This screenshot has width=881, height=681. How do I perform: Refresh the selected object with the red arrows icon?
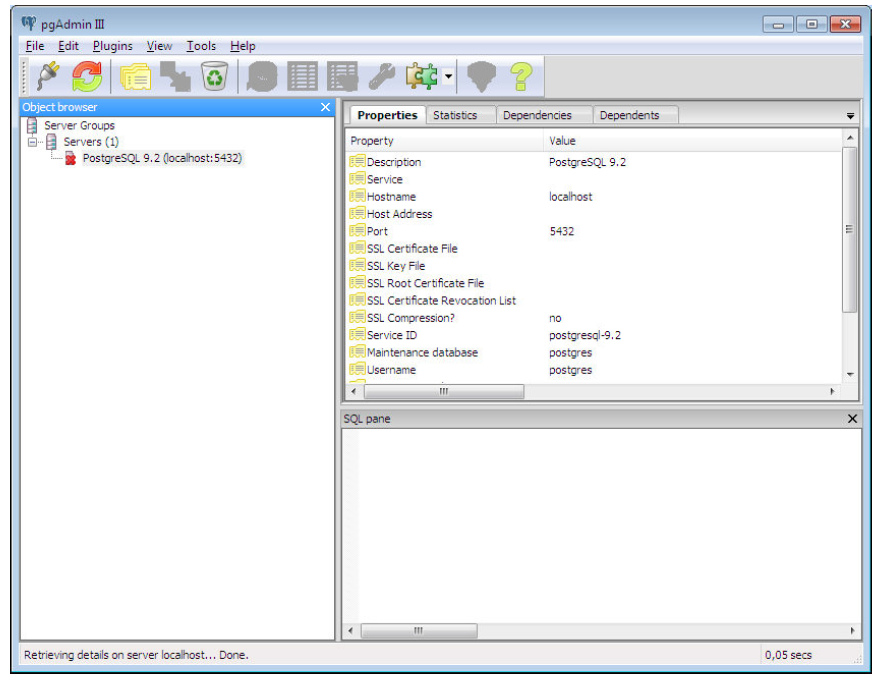click(87, 76)
